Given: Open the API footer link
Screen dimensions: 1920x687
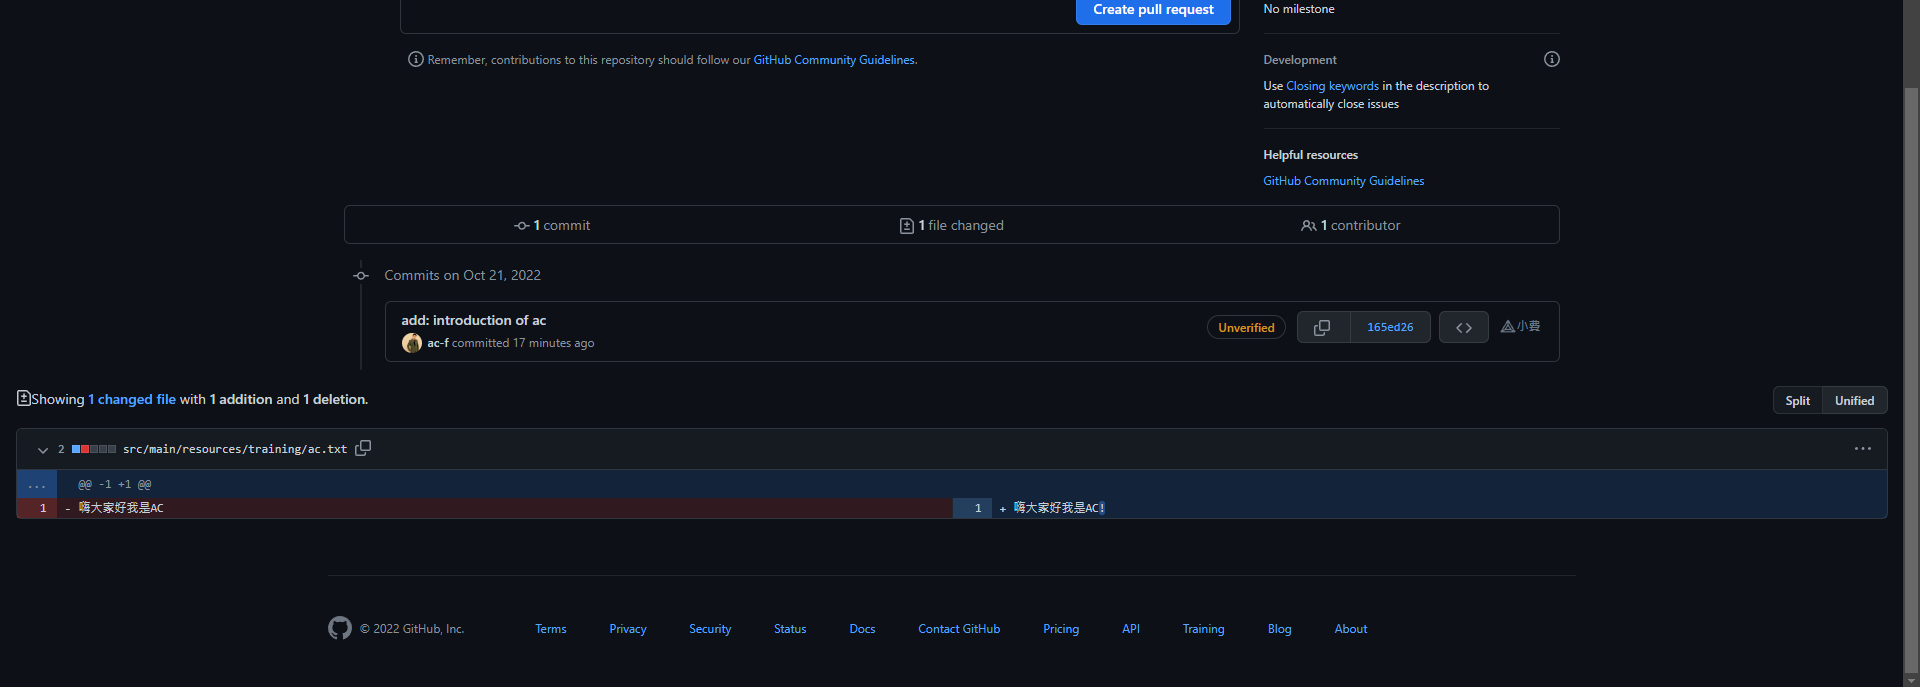Looking at the screenshot, I should pyautogui.click(x=1131, y=629).
